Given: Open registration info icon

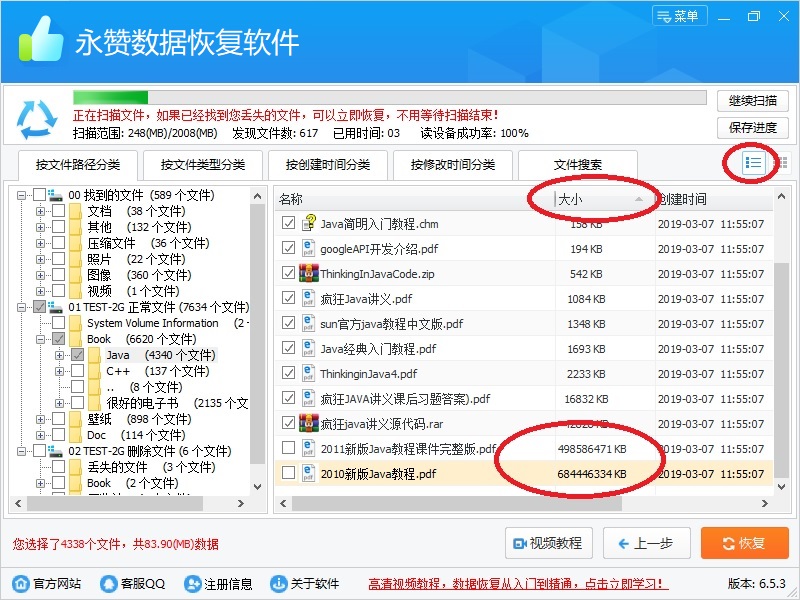Looking at the screenshot, I should [192, 584].
